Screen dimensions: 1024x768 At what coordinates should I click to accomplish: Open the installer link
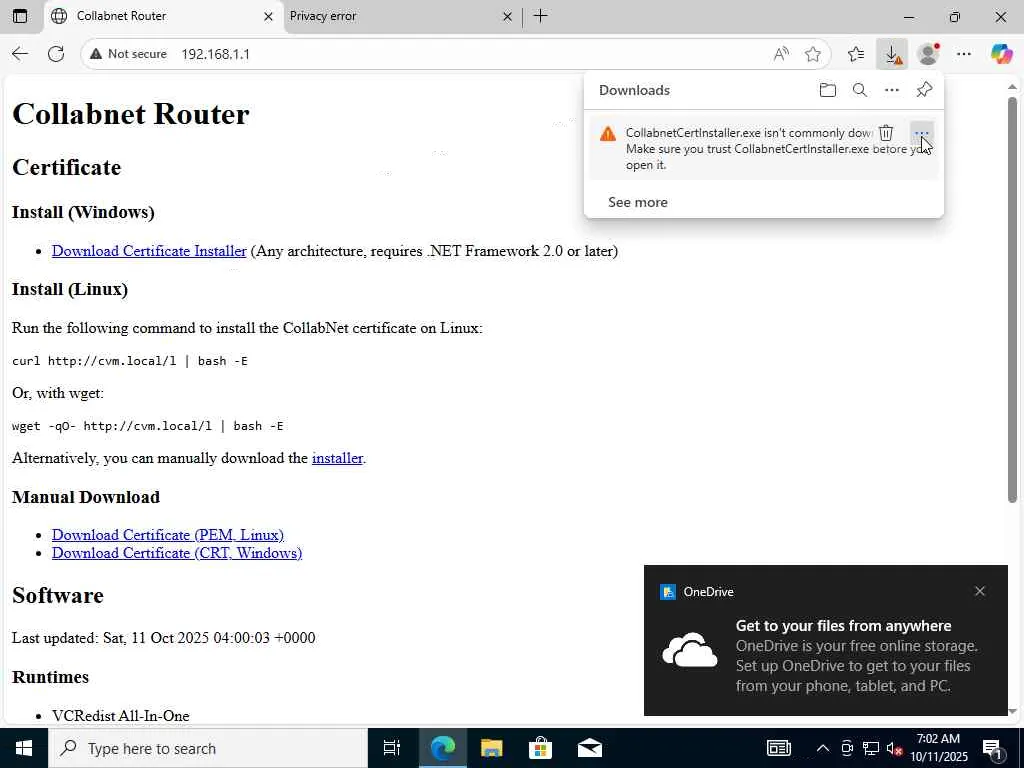coord(338,458)
